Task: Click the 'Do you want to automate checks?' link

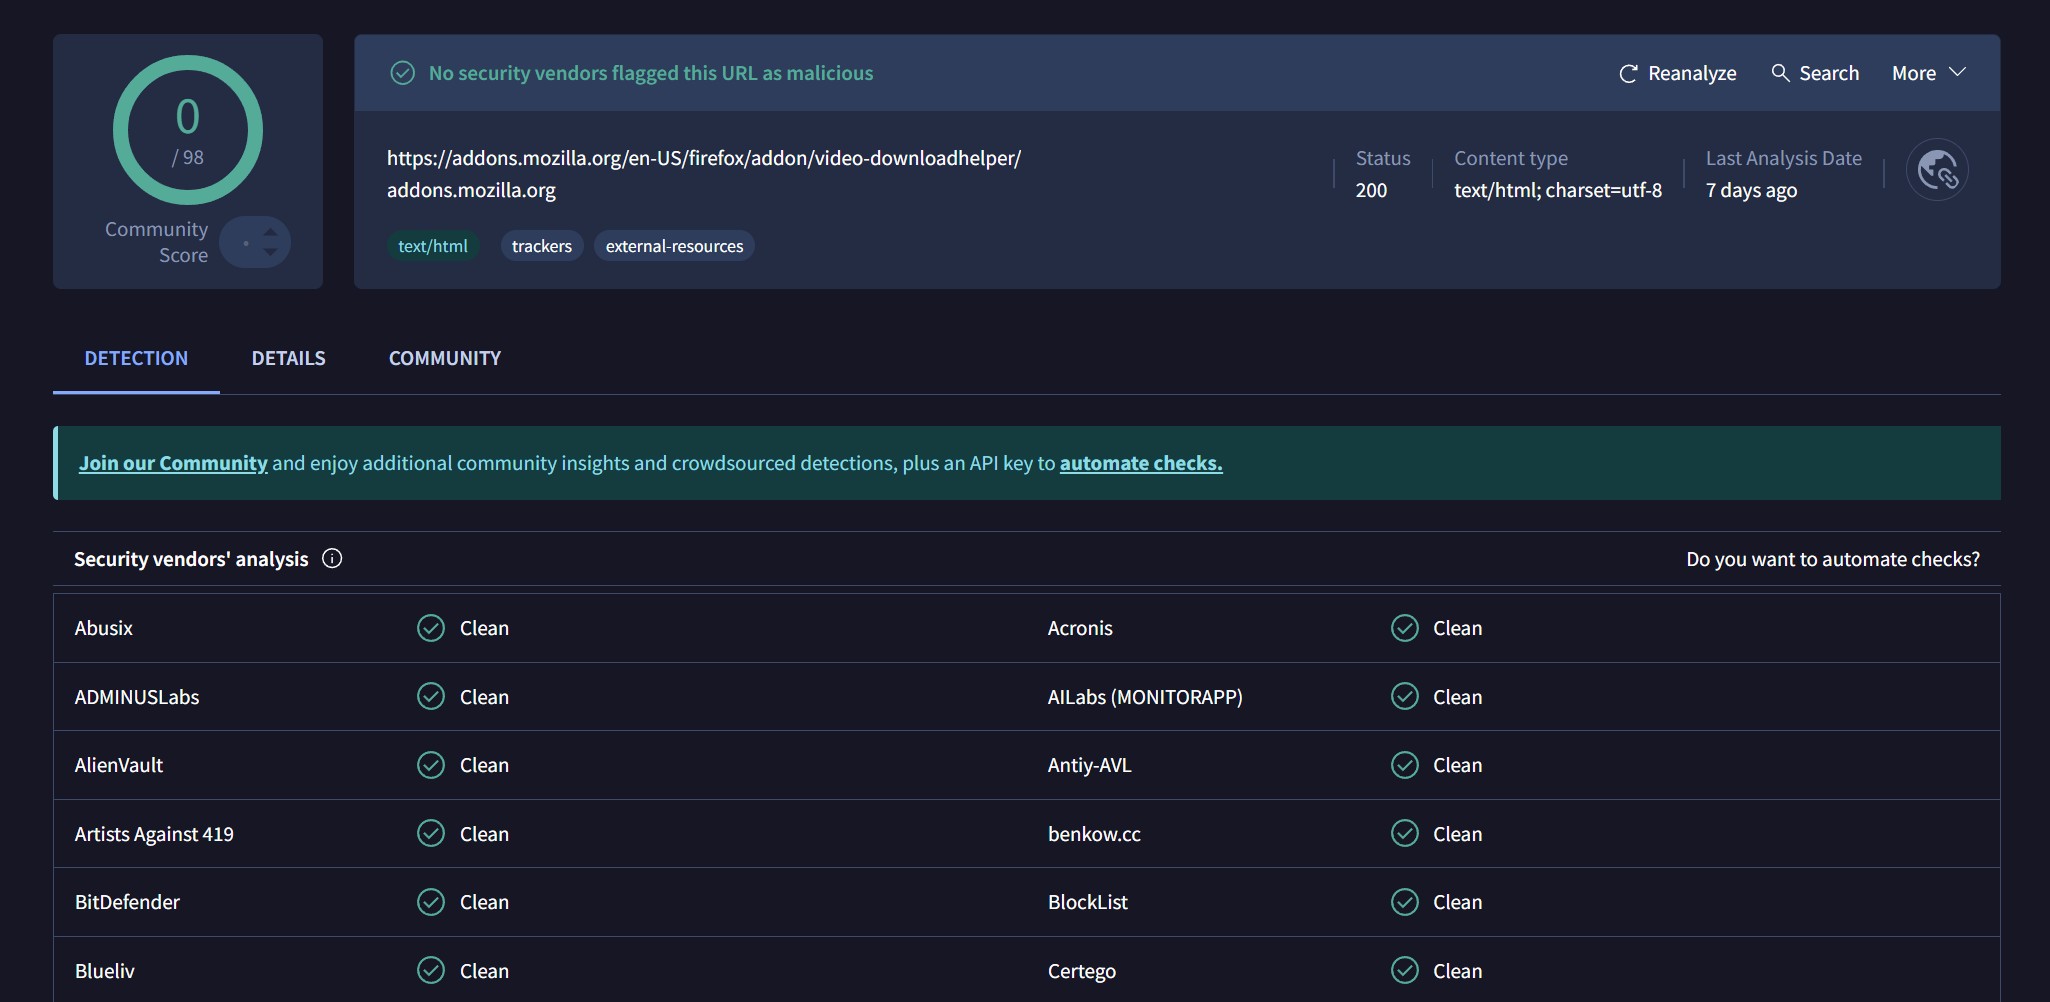Action: (1832, 559)
